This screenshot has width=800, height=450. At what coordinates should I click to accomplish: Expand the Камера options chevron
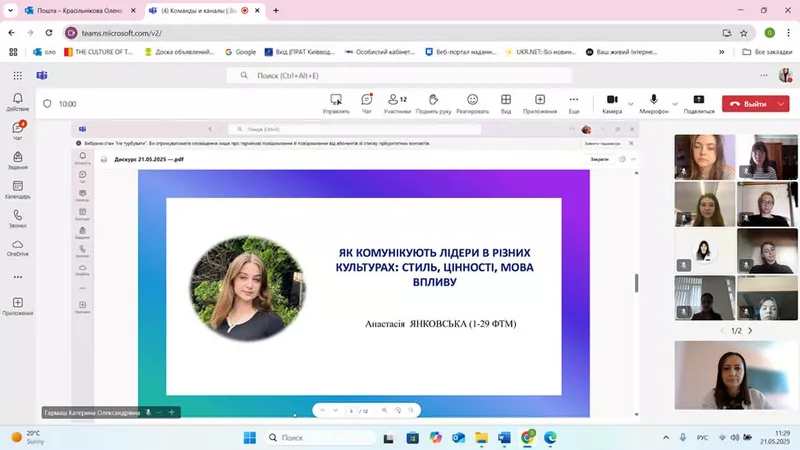point(631,104)
